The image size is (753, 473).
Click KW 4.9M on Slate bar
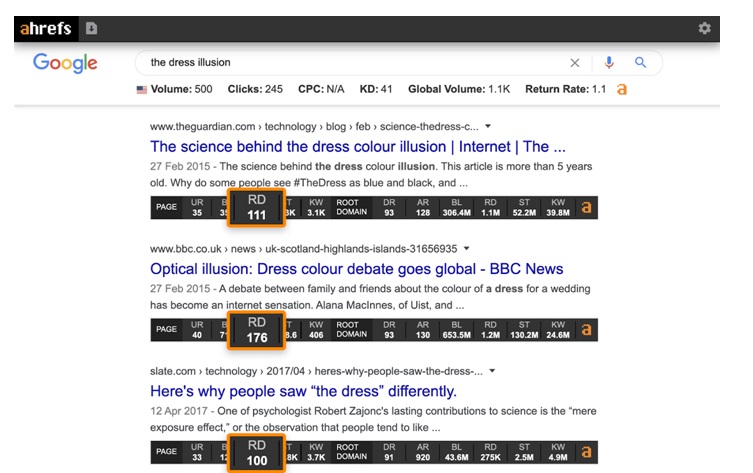(x=558, y=452)
